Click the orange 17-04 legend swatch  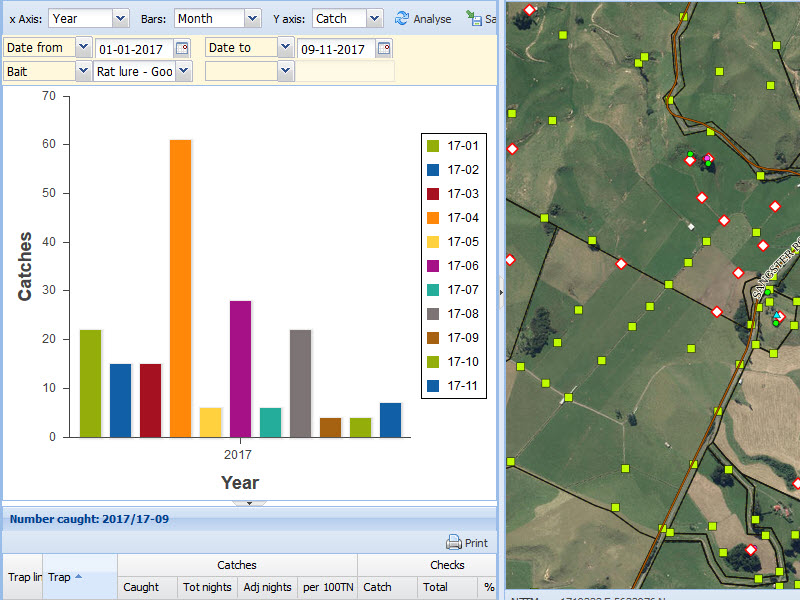[x=434, y=218]
